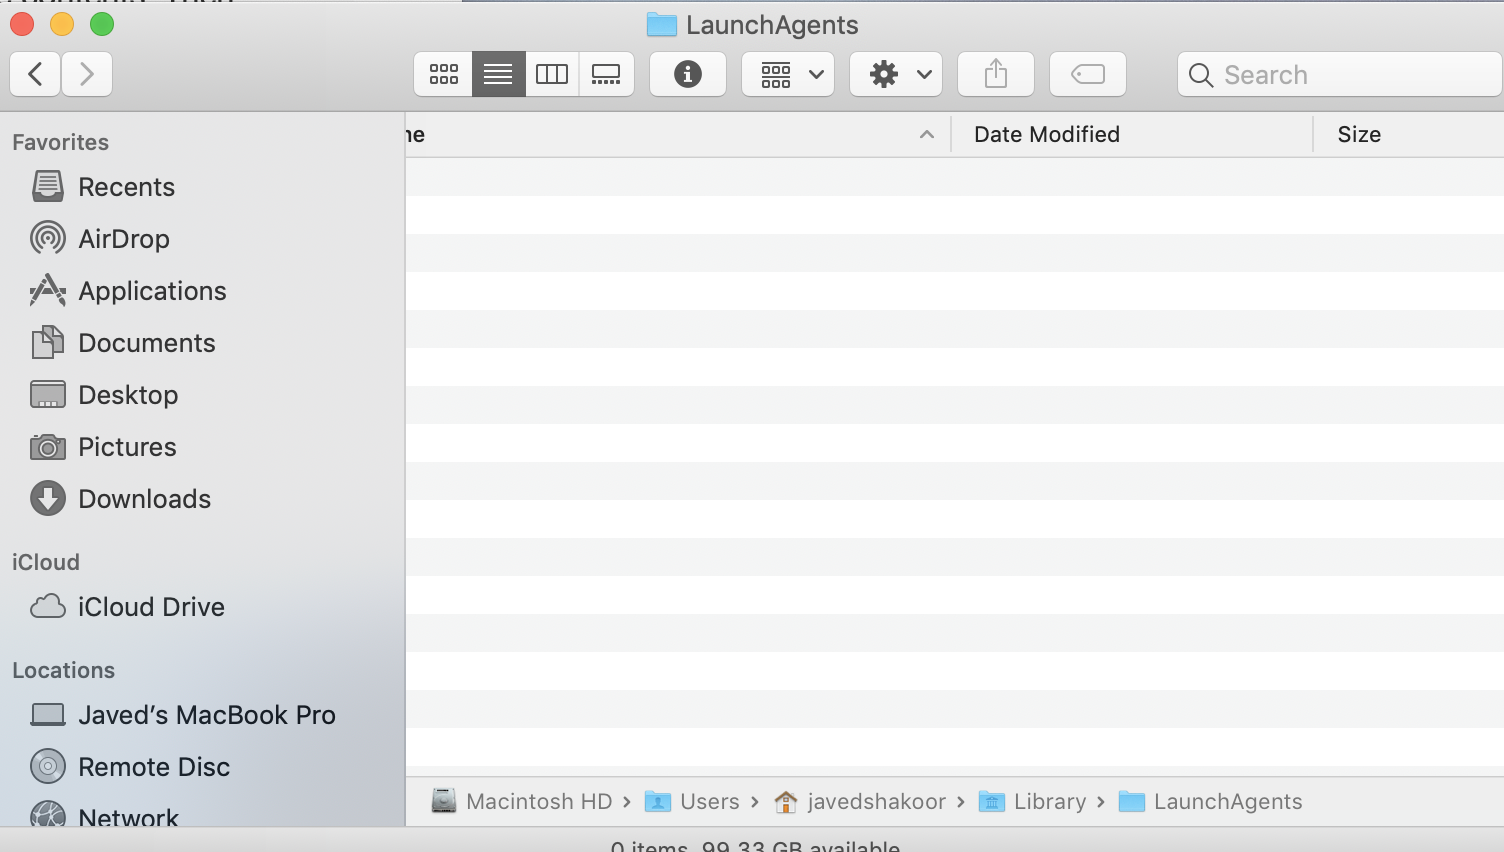
Task: Open the Applications folder in sidebar
Action: coord(153,291)
